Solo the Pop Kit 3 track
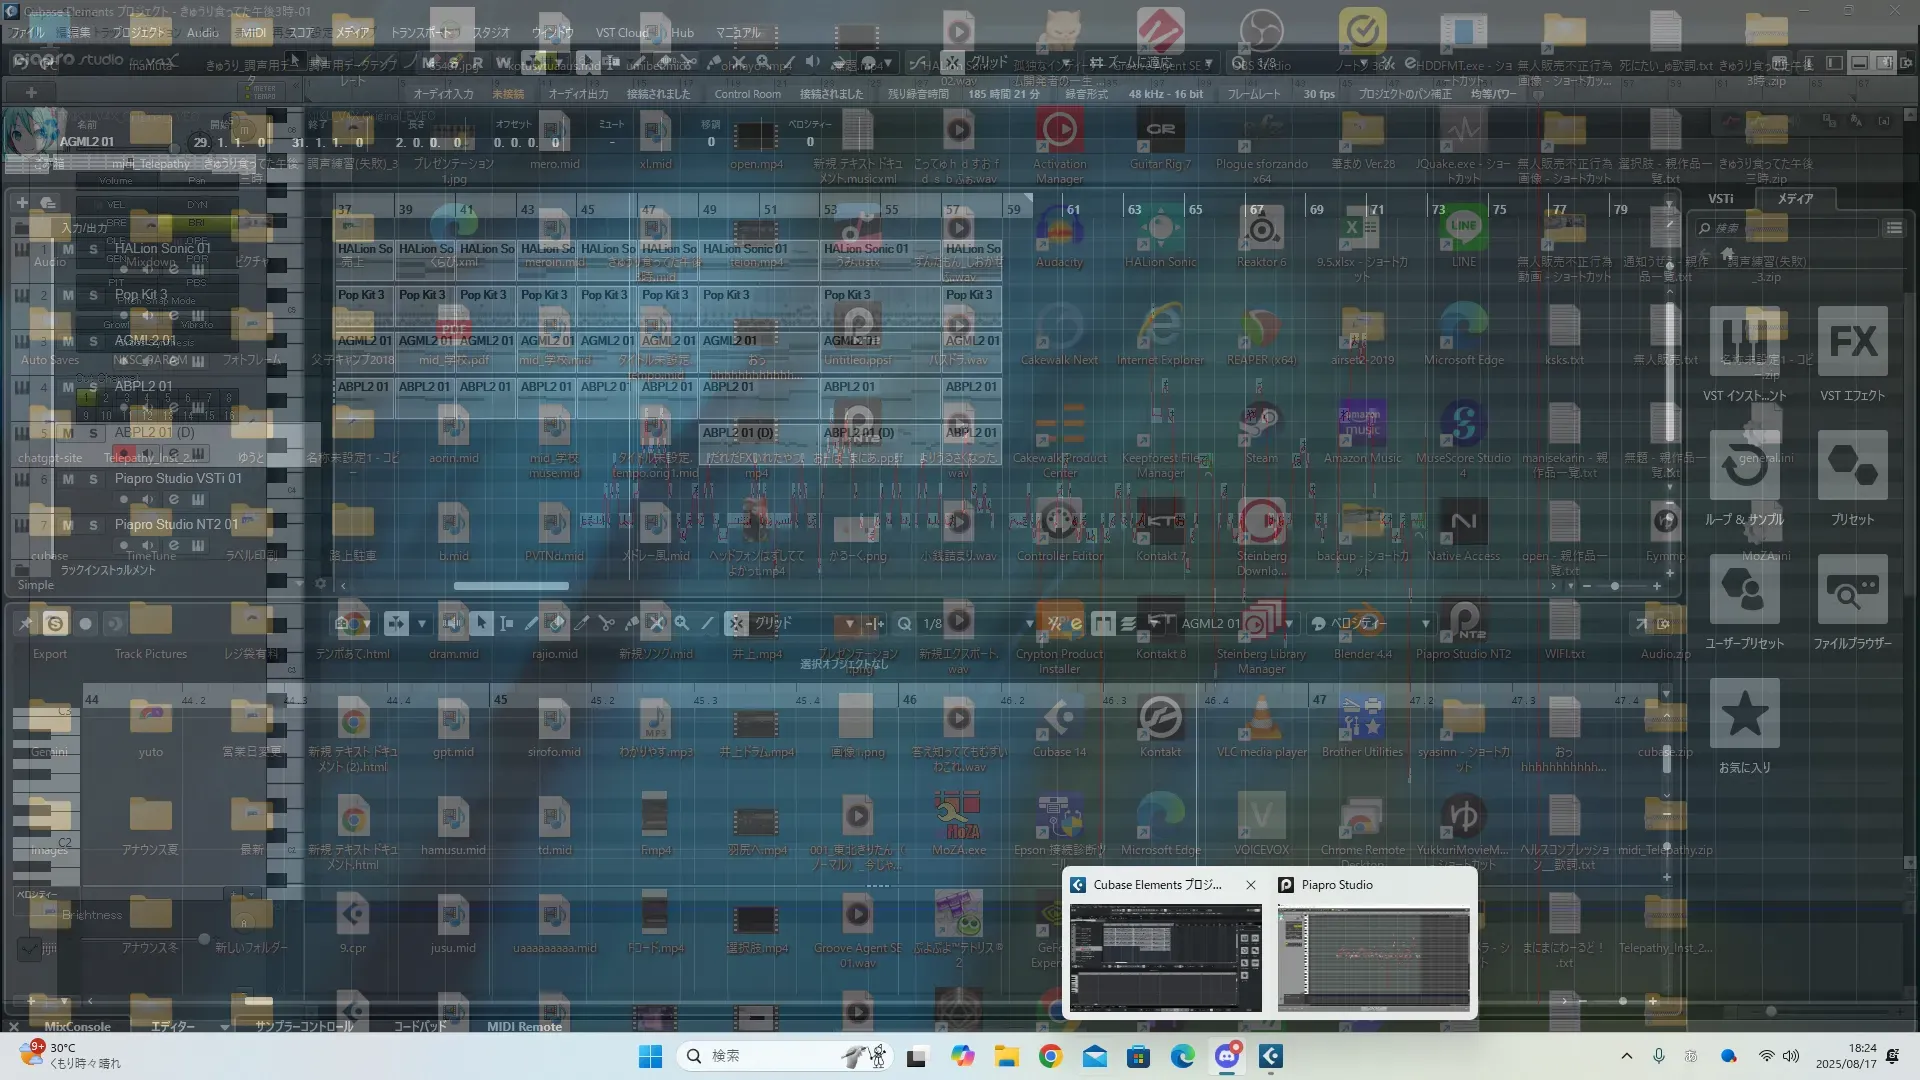 coord(93,295)
